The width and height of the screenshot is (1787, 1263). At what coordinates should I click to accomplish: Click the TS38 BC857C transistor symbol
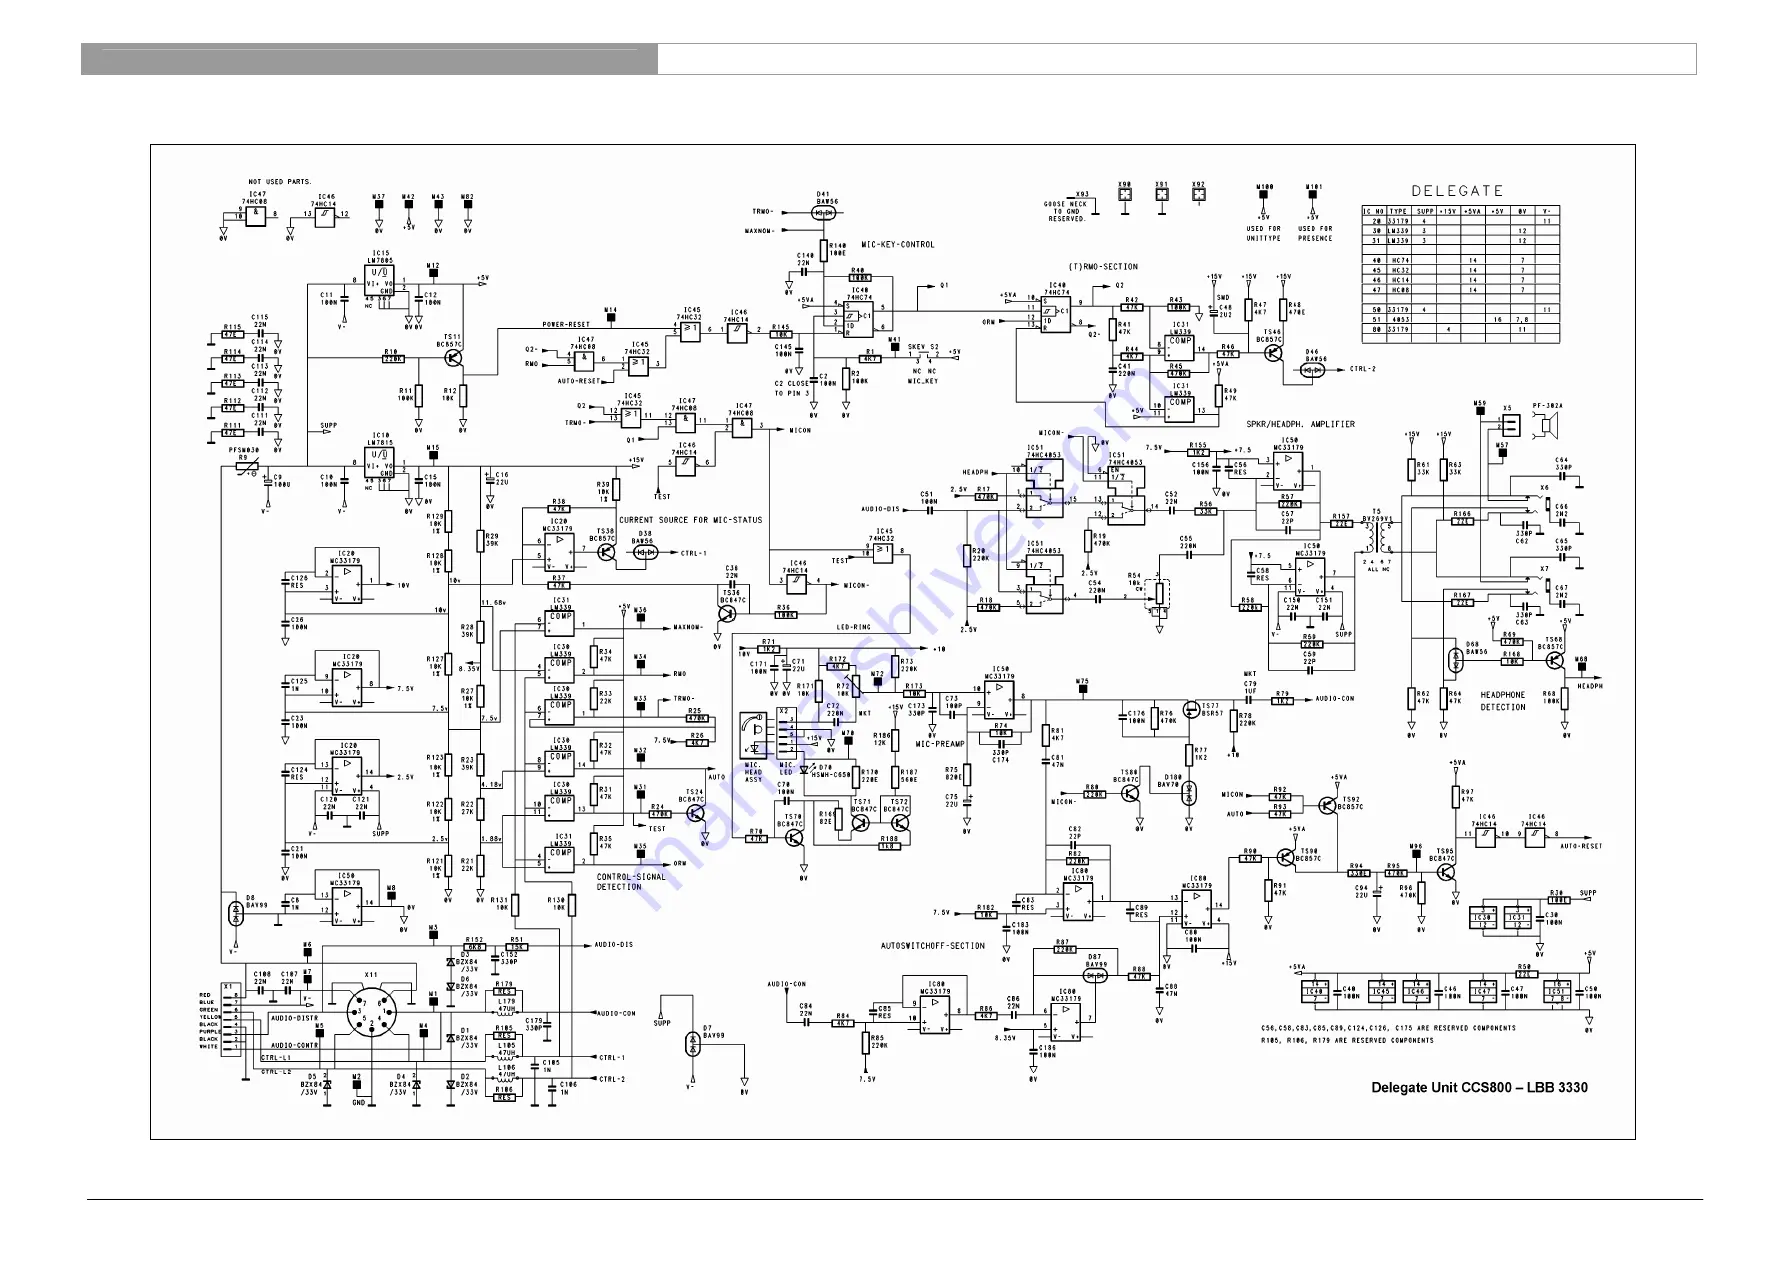[x=605, y=552]
